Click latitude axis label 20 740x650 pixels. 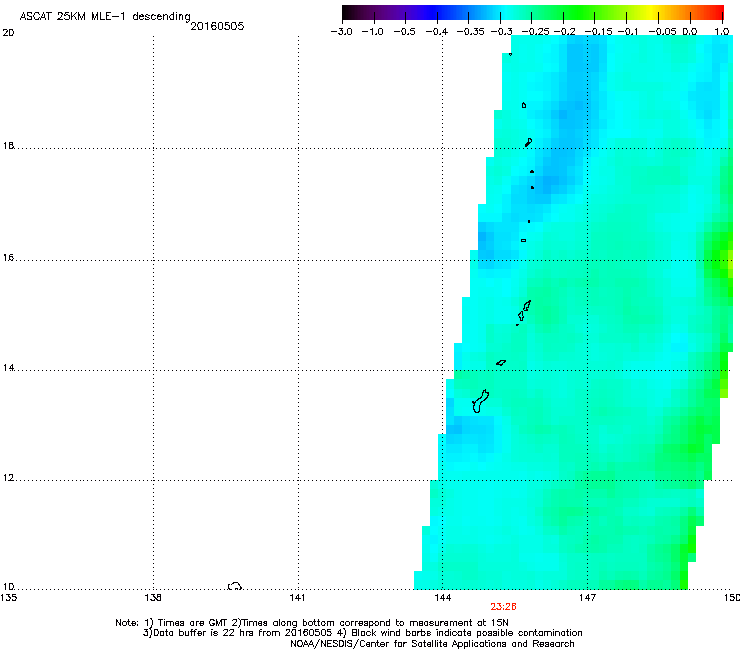(8, 33)
